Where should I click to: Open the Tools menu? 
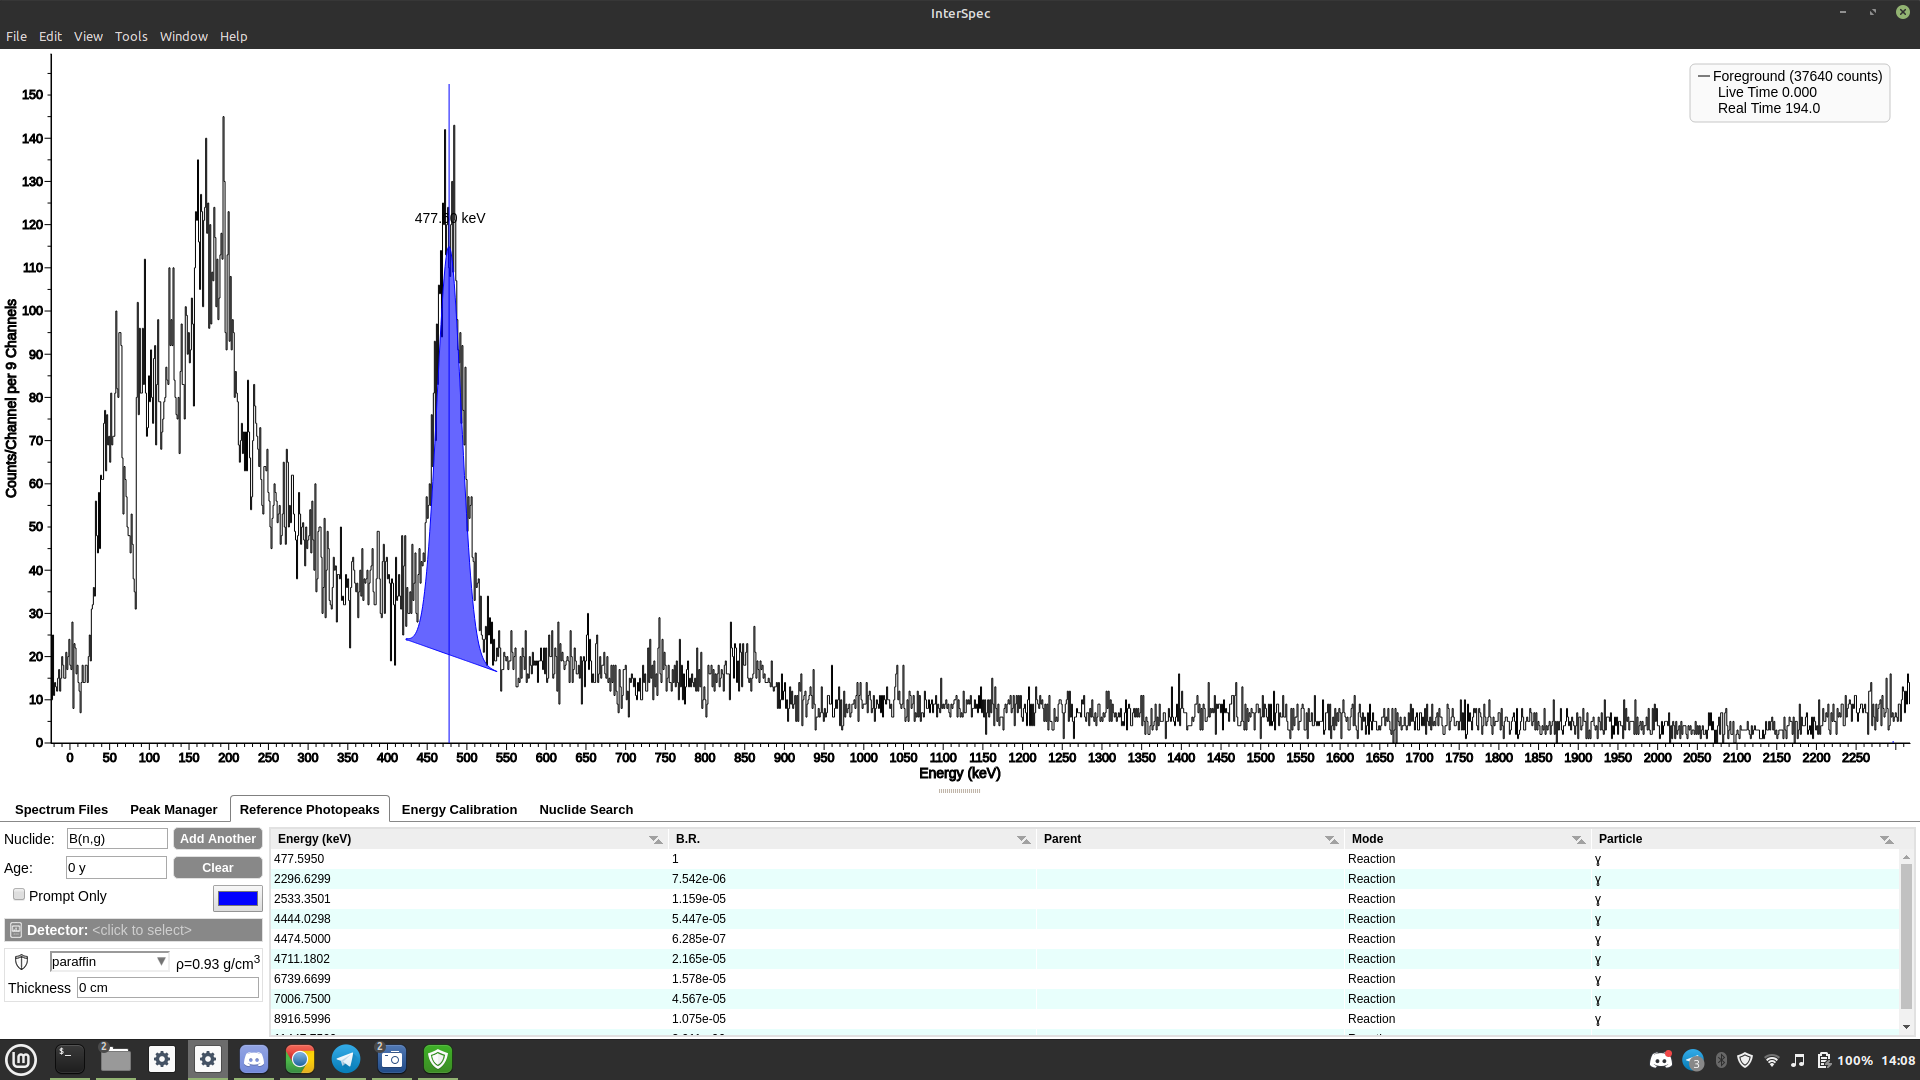(131, 36)
